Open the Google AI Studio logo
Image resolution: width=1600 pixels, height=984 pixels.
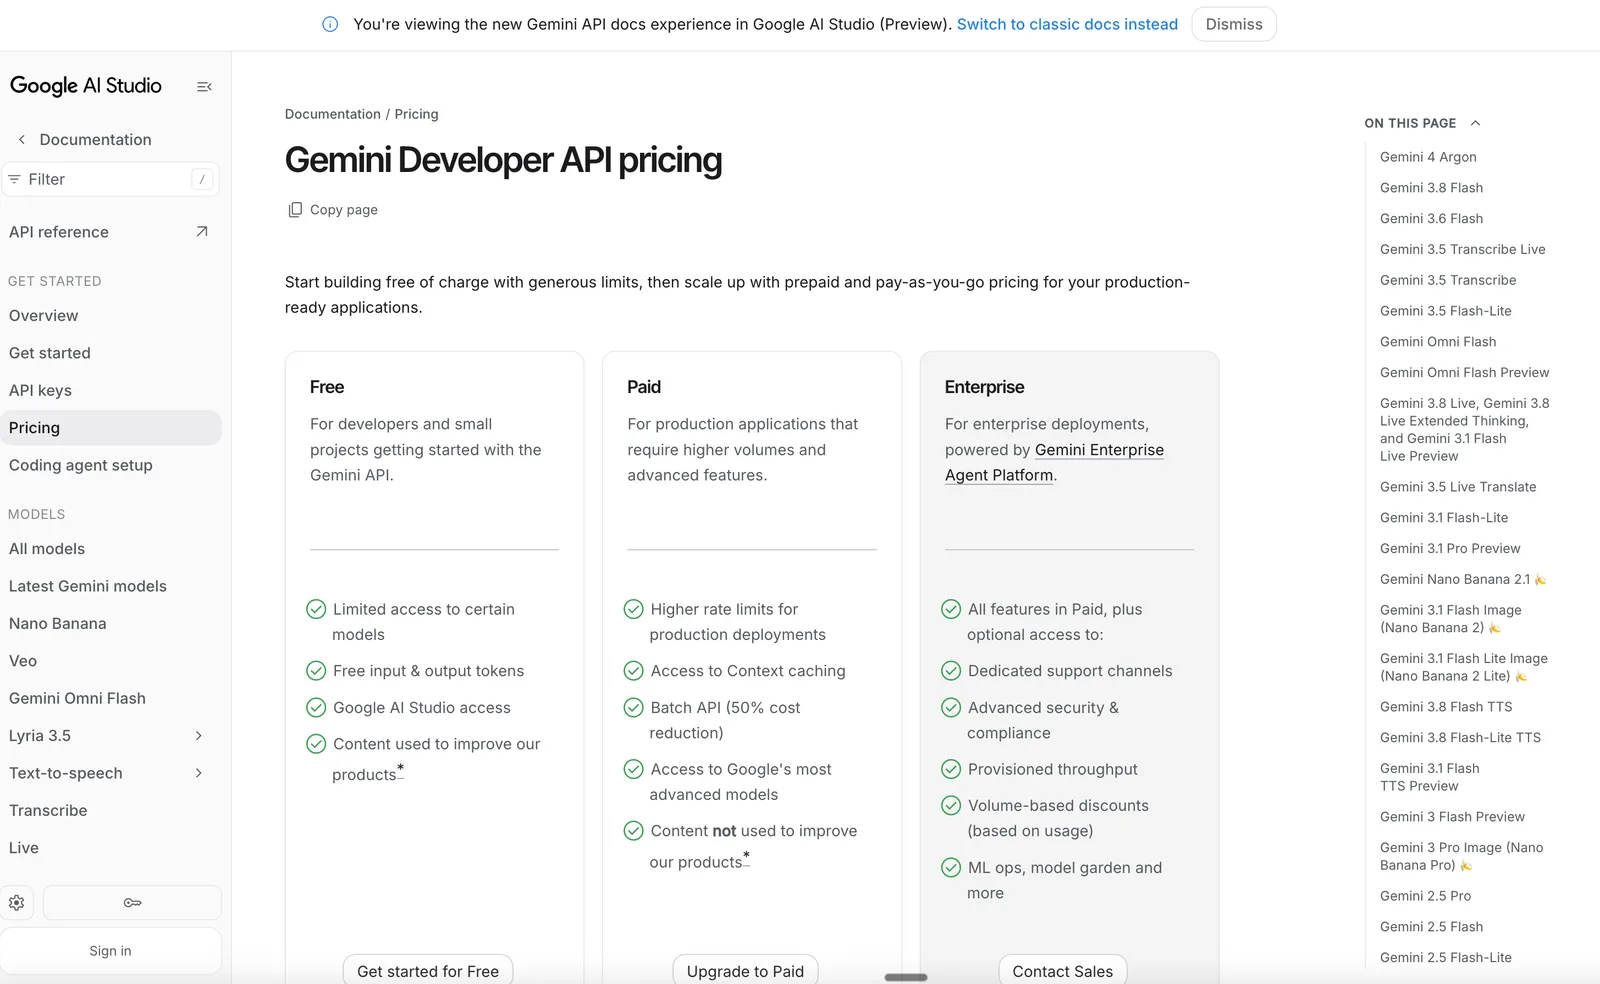coord(86,86)
